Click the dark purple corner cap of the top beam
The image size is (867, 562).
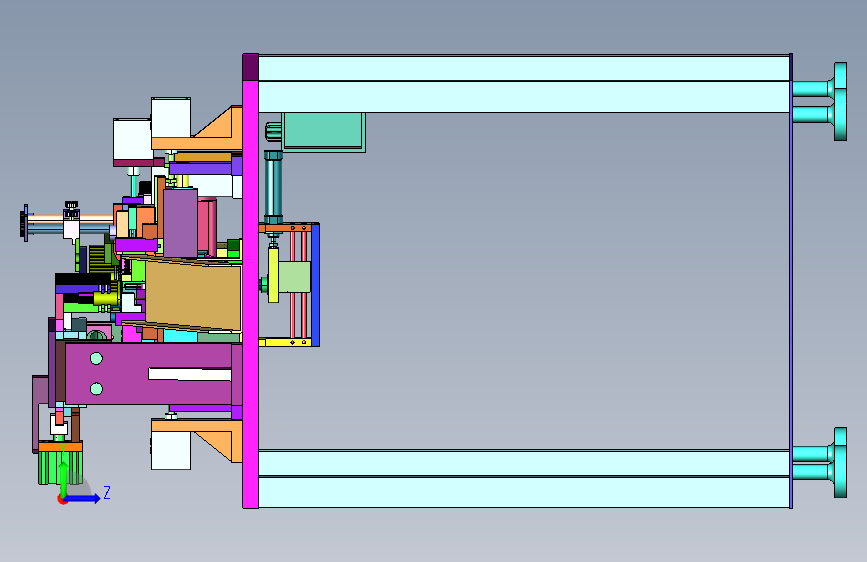250,67
